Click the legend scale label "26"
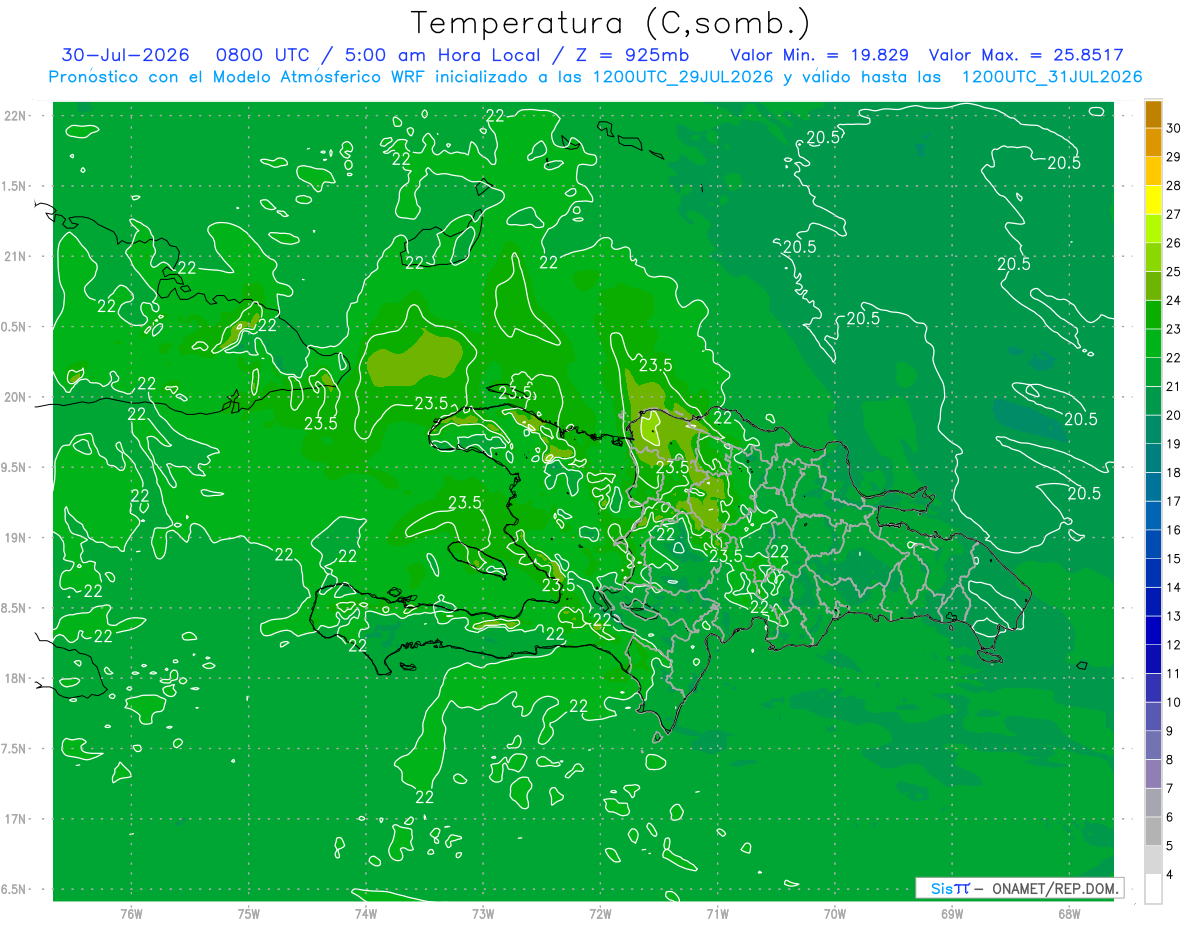 1174,242
